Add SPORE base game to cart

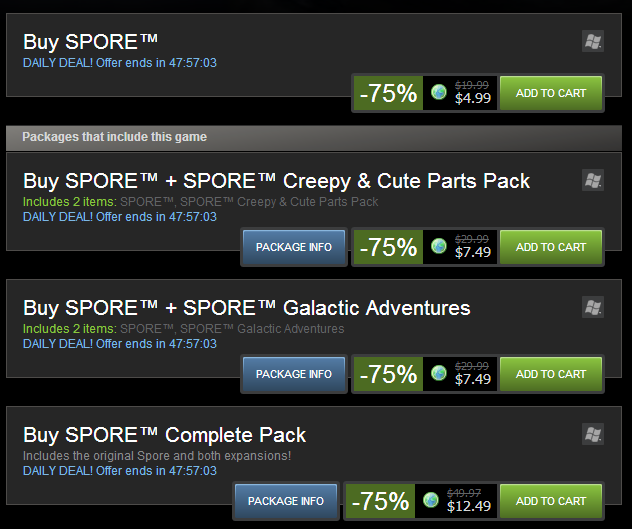551,93
